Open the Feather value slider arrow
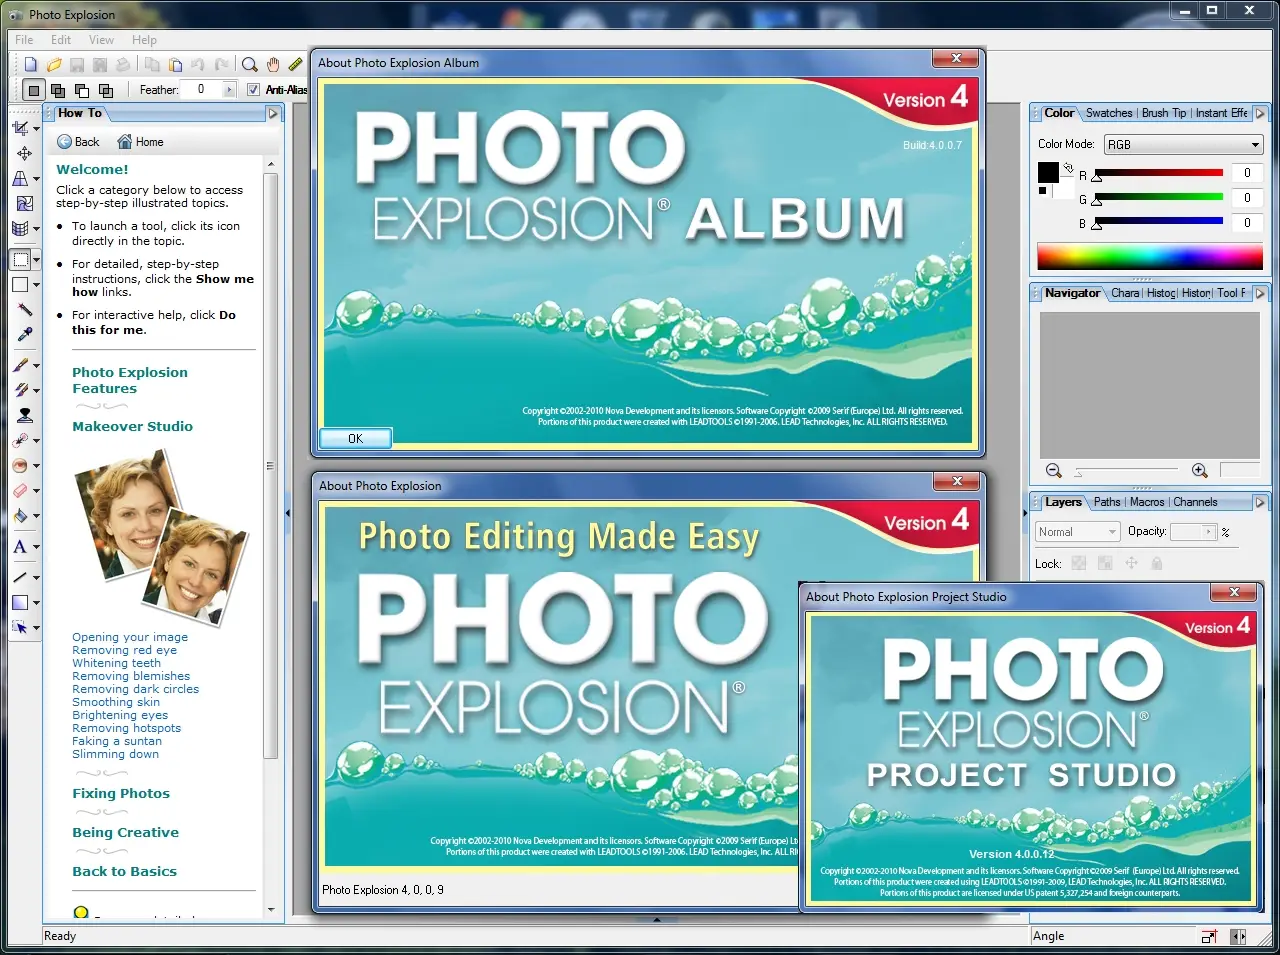The height and width of the screenshot is (955, 1280). [x=229, y=90]
